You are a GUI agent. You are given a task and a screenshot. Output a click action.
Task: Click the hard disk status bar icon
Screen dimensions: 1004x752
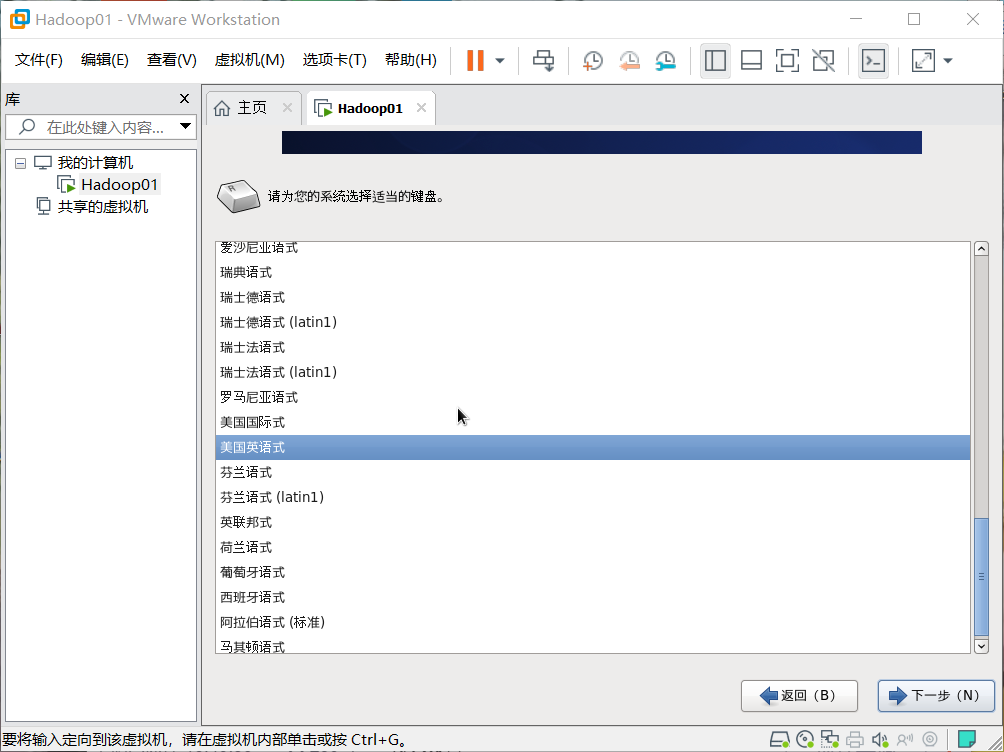point(779,740)
